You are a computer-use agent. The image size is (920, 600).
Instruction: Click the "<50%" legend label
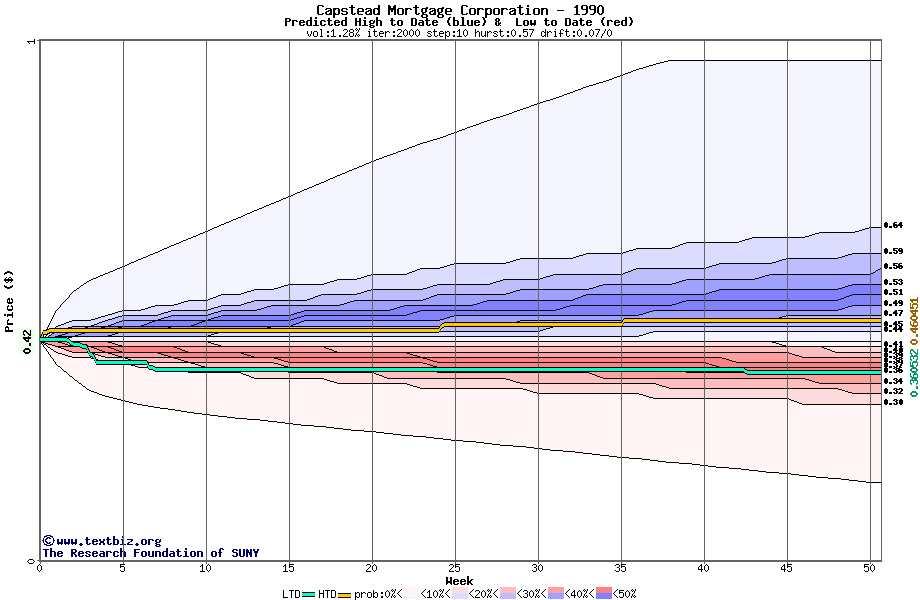[x=624, y=594]
